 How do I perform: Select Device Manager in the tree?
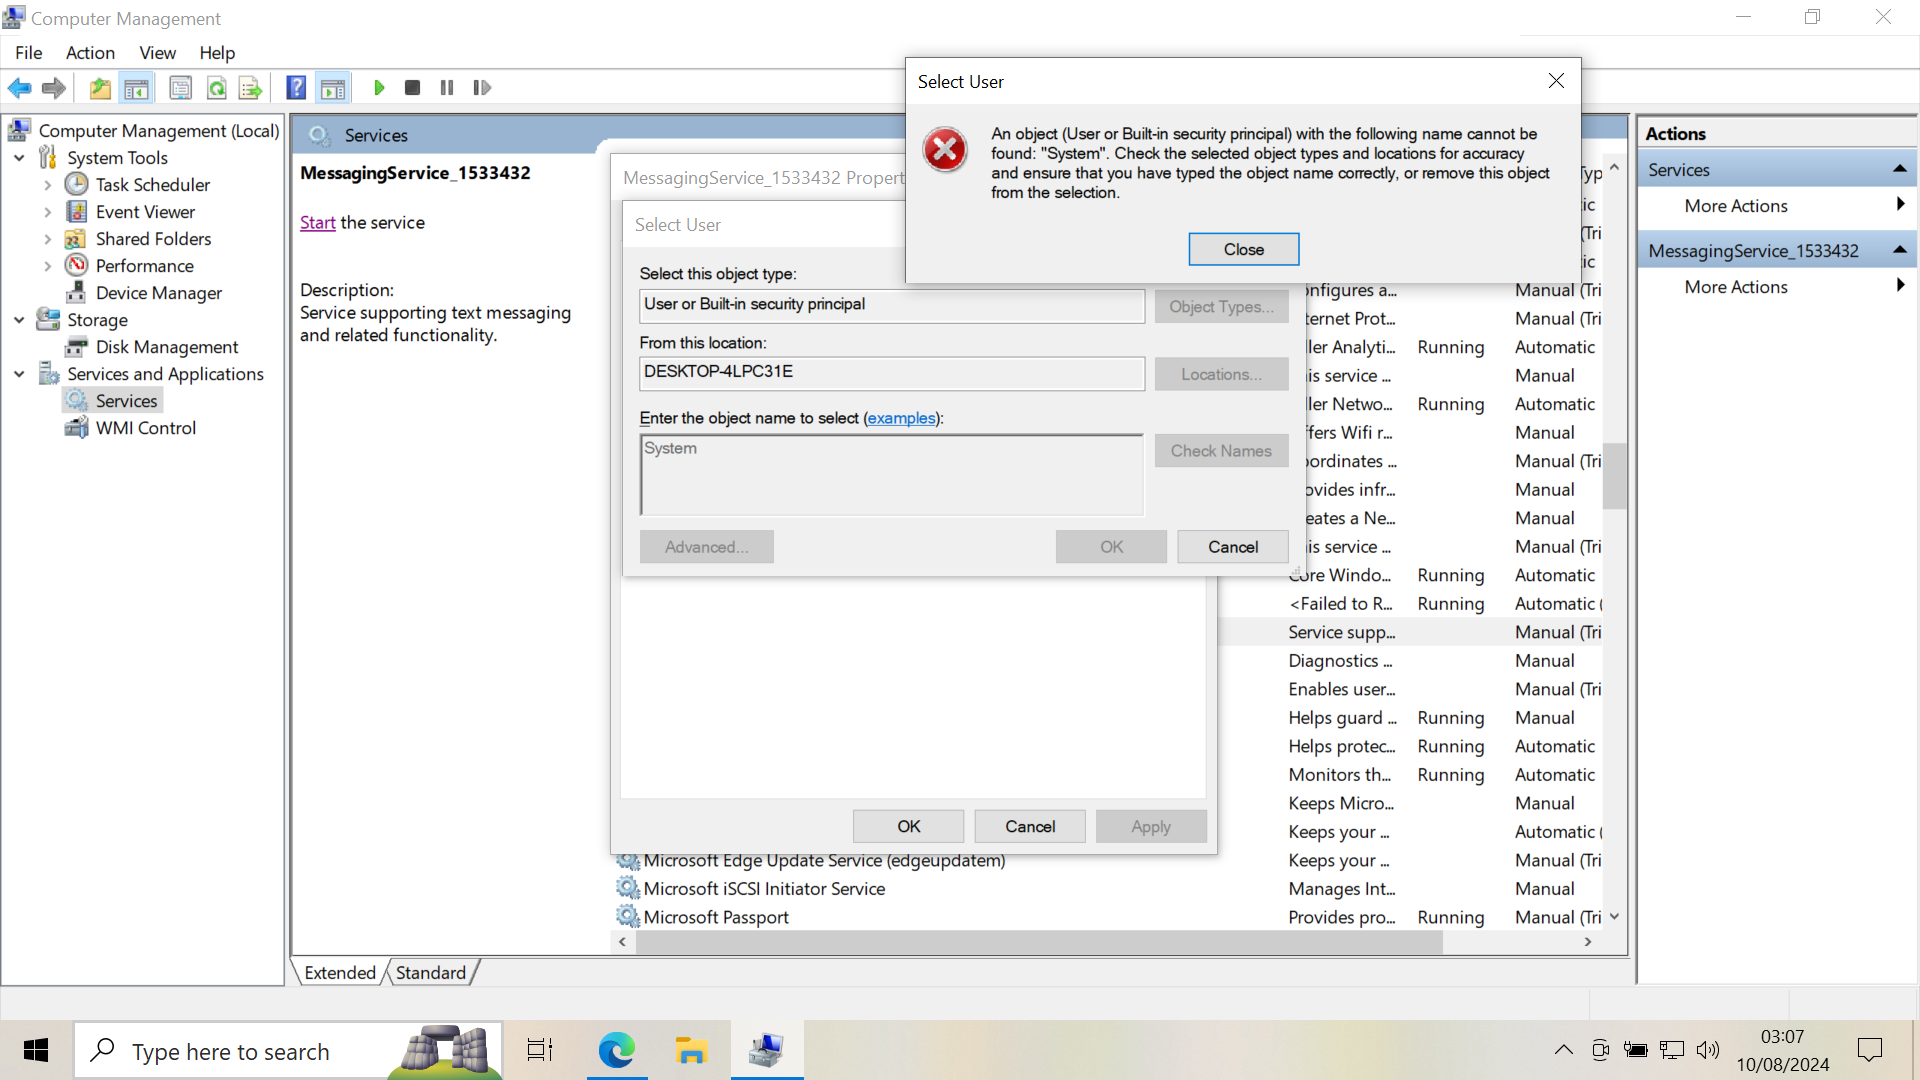coord(158,293)
